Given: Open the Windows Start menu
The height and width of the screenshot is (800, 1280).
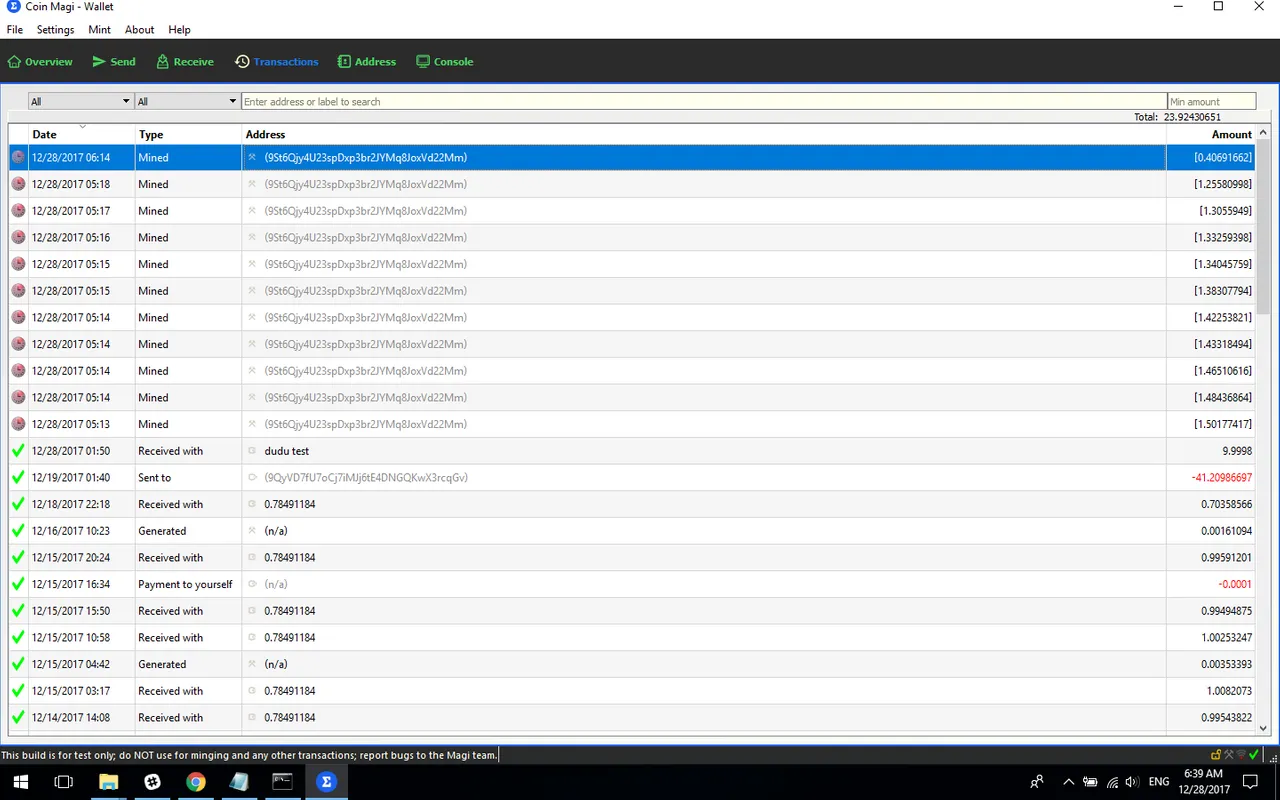Looking at the screenshot, I should coord(20,782).
